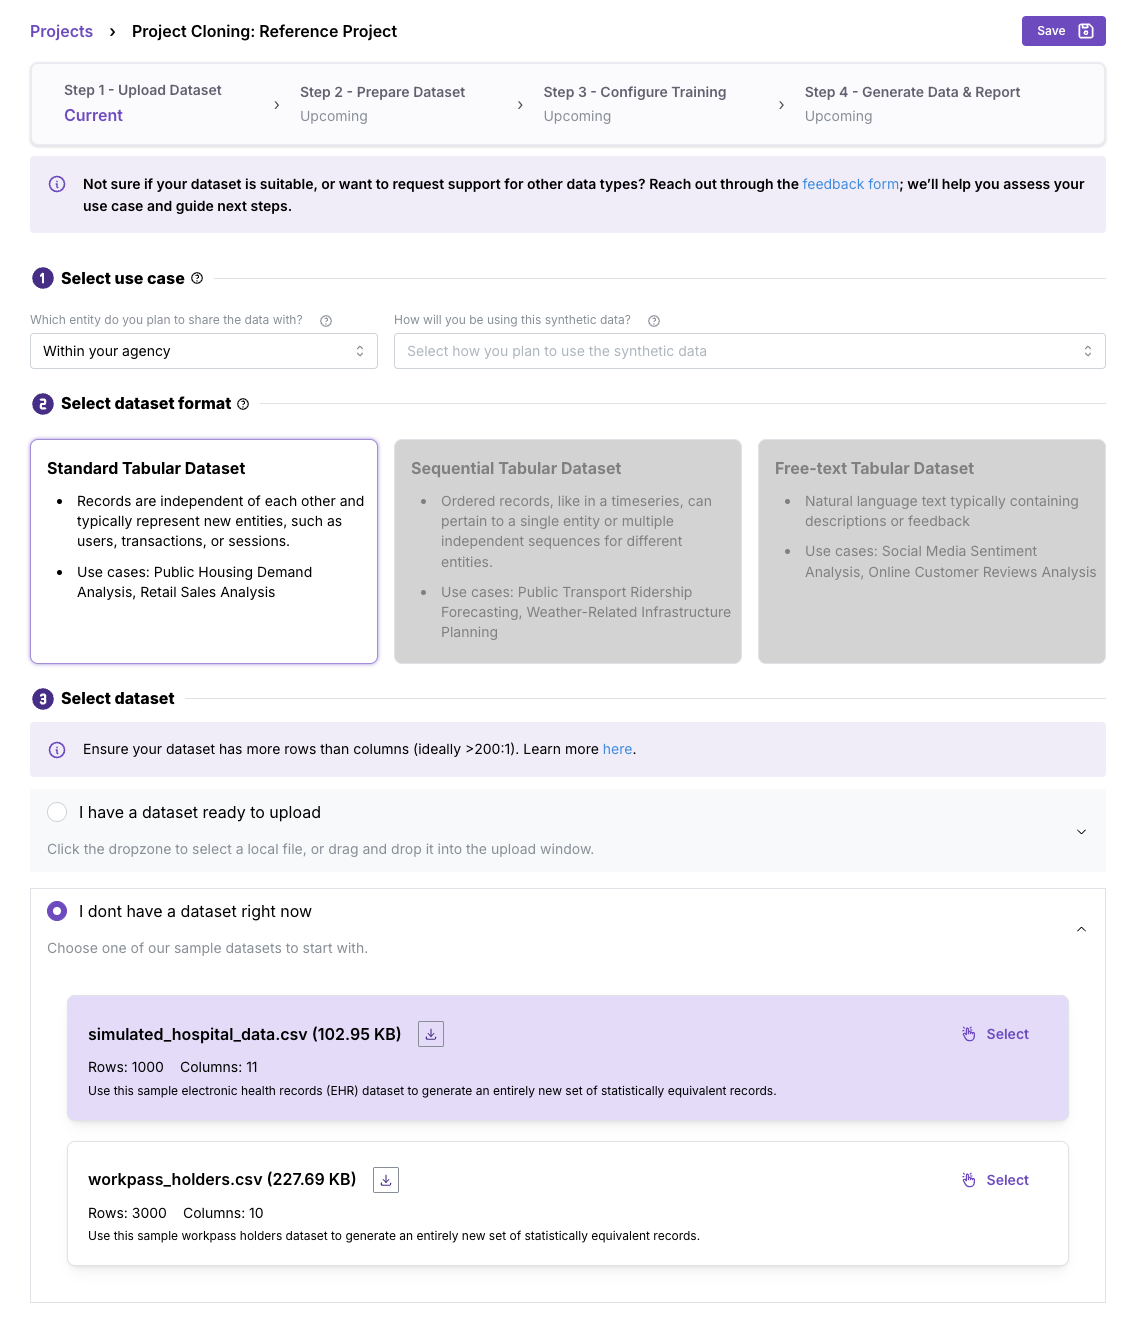Choose 'I have a dataset ready to upload'
The height and width of the screenshot is (1322, 1138).
tap(57, 812)
